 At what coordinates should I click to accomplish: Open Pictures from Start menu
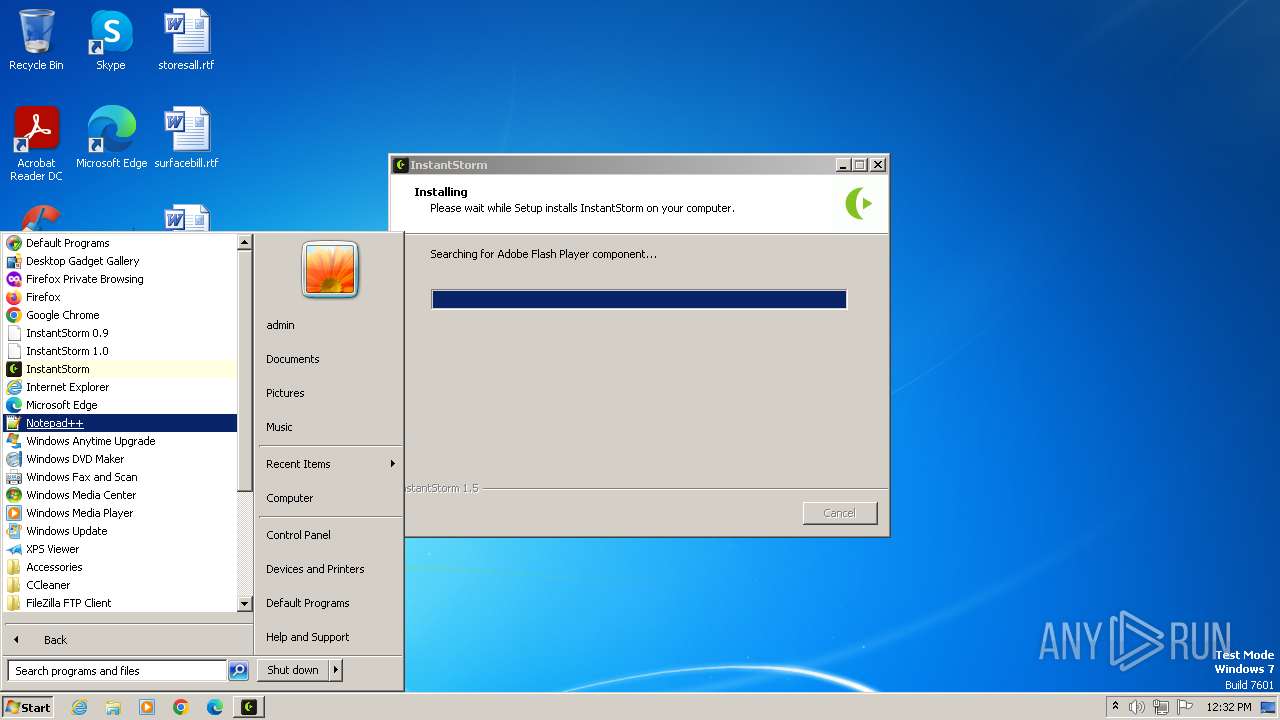click(330, 393)
